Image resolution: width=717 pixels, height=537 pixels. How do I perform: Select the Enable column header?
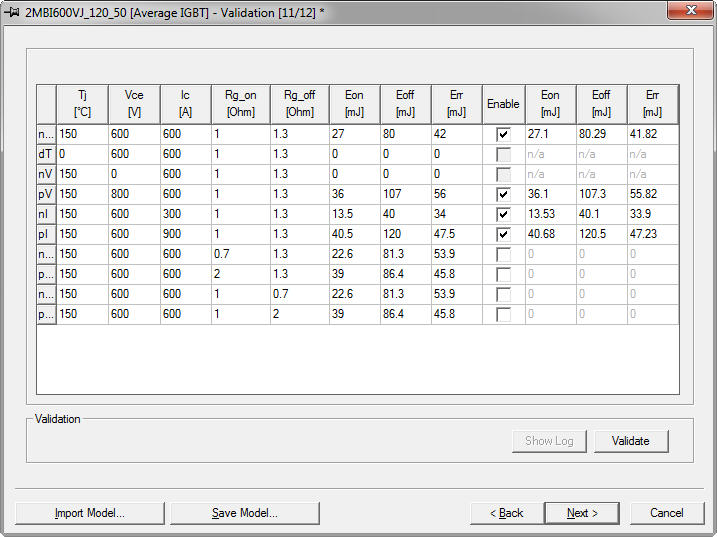click(503, 104)
